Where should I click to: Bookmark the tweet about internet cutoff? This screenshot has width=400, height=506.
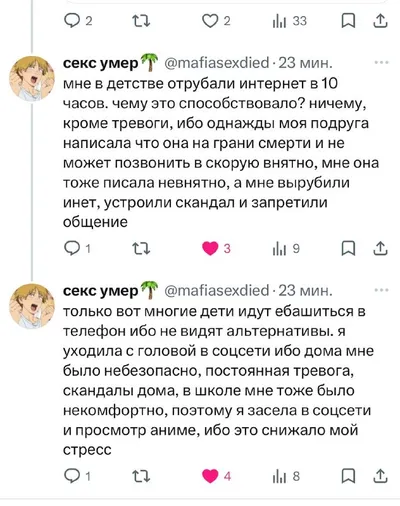click(x=348, y=249)
